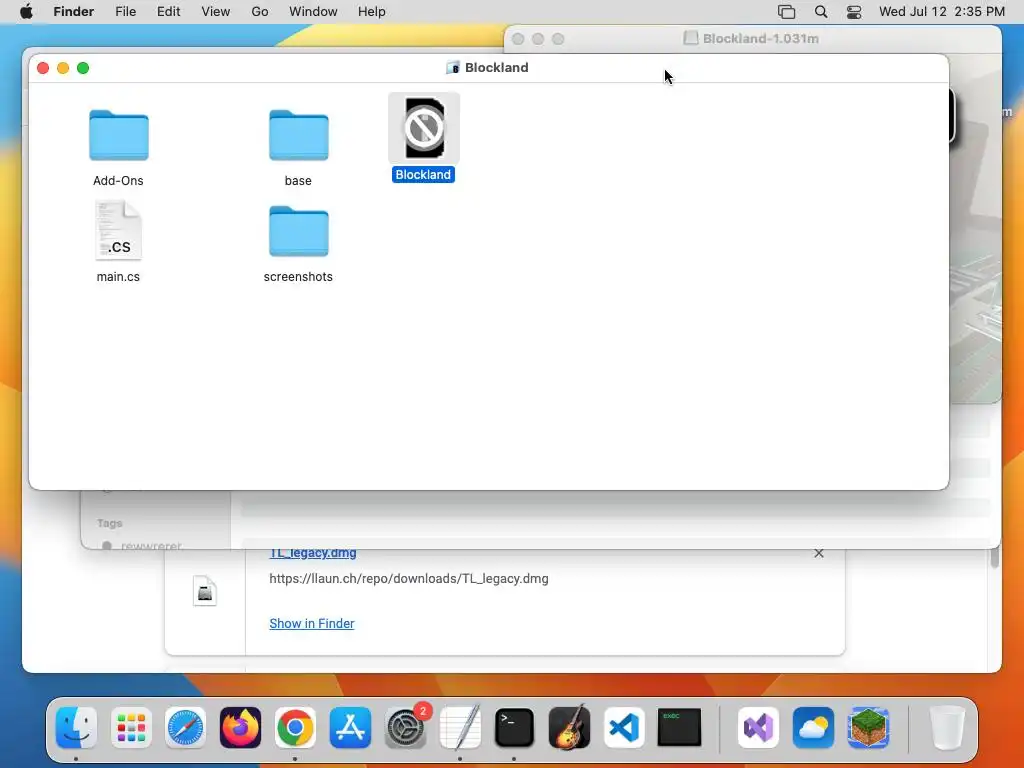Open the Go menu

coord(260,12)
